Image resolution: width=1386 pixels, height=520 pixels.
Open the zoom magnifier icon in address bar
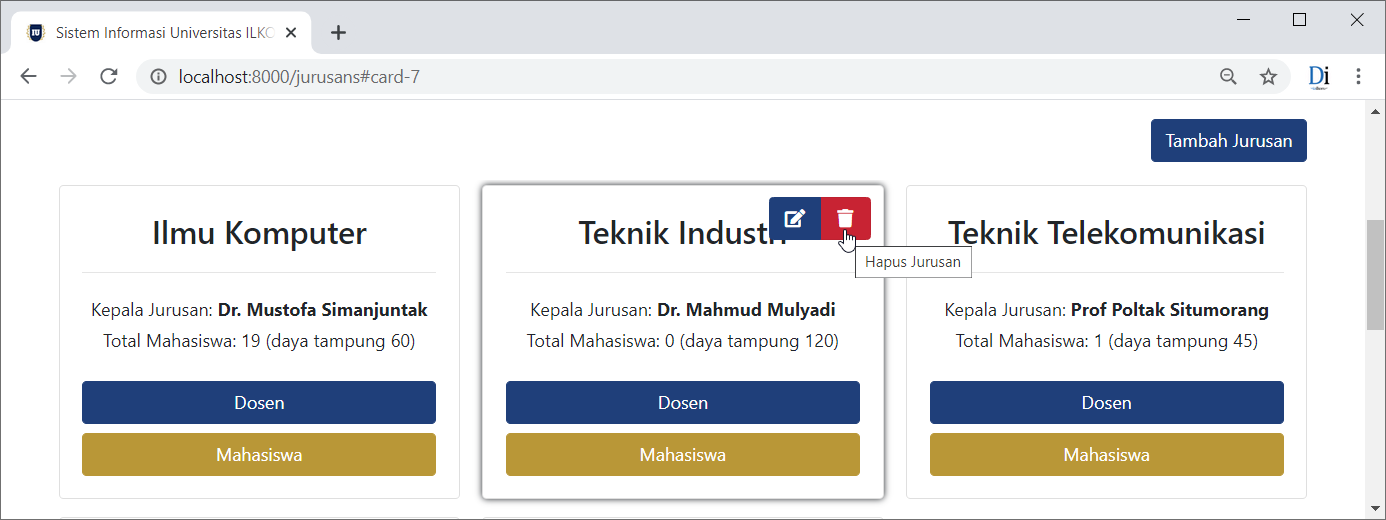1228,76
